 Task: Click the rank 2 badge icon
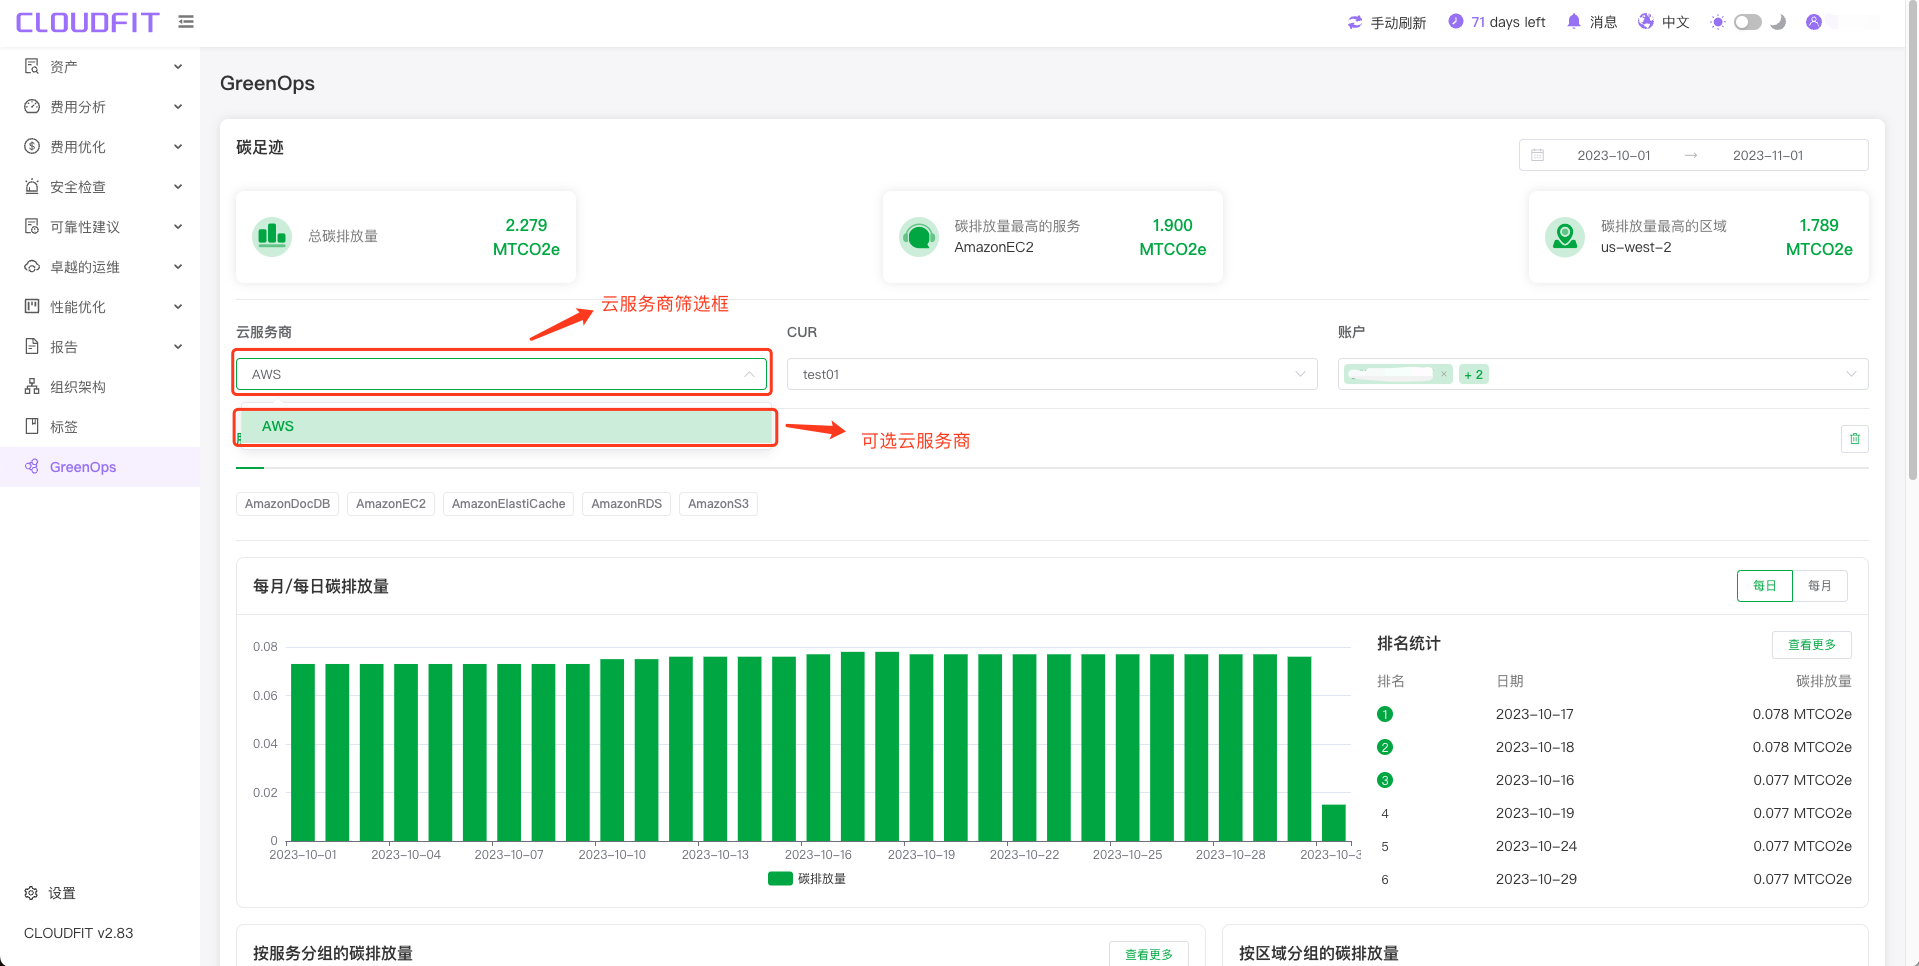pos(1385,747)
